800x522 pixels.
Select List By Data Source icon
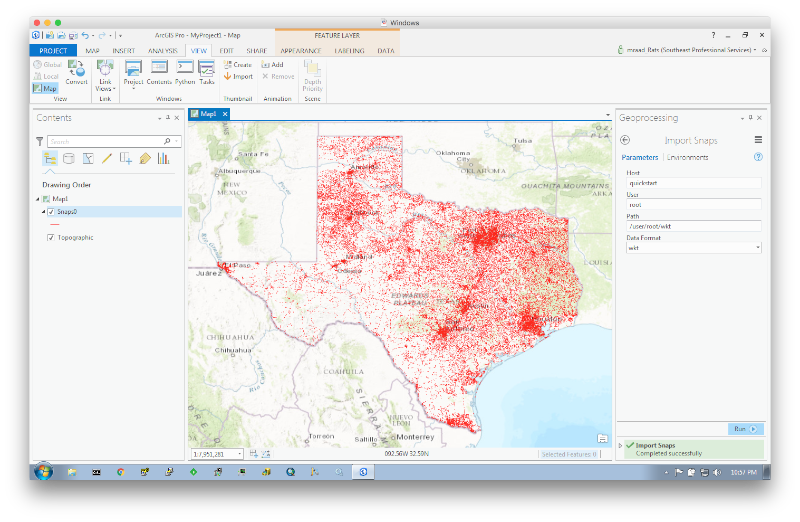click(x=68, y=159)
